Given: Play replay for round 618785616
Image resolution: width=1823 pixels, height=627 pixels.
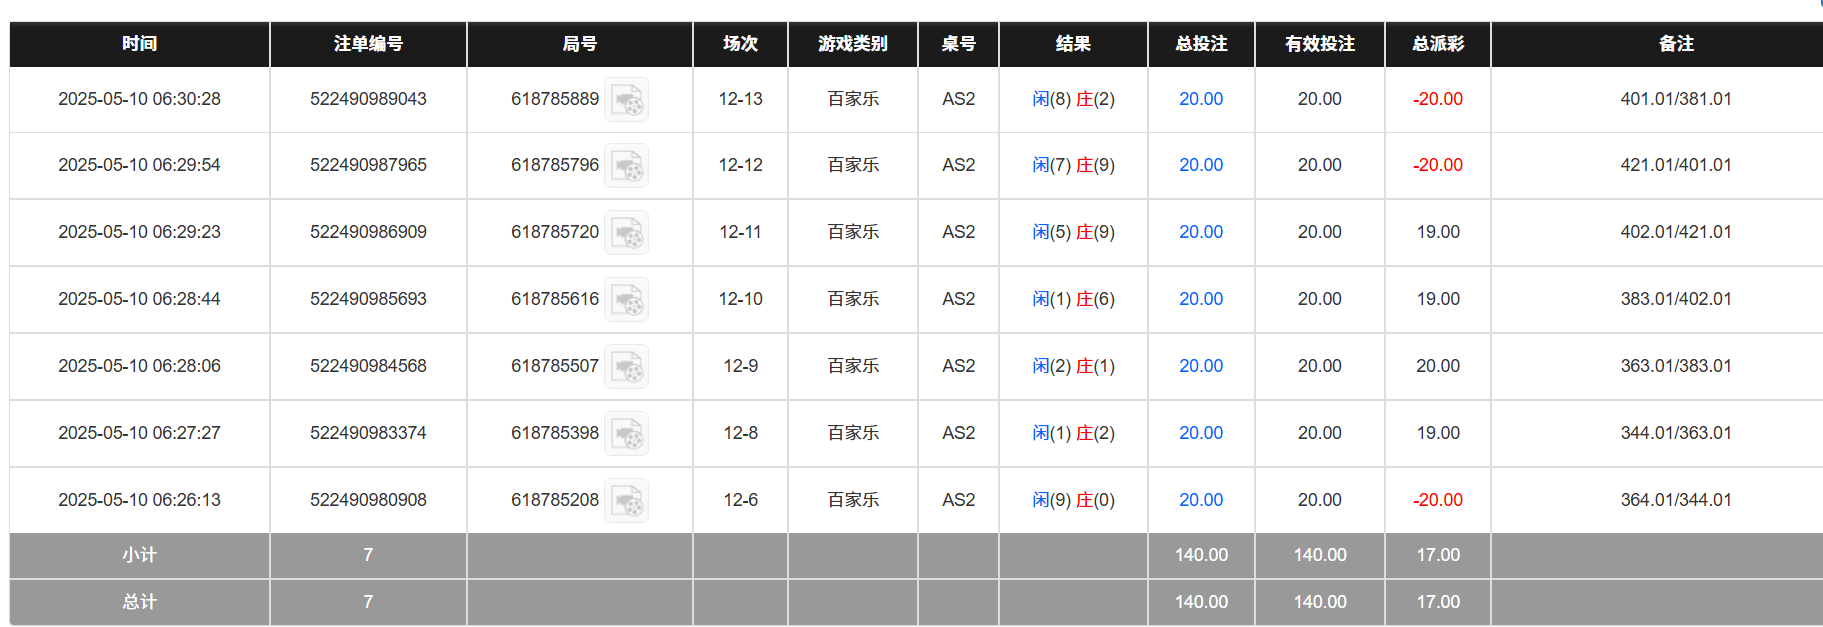Looking at the screenshot, I should coord(627,300).
